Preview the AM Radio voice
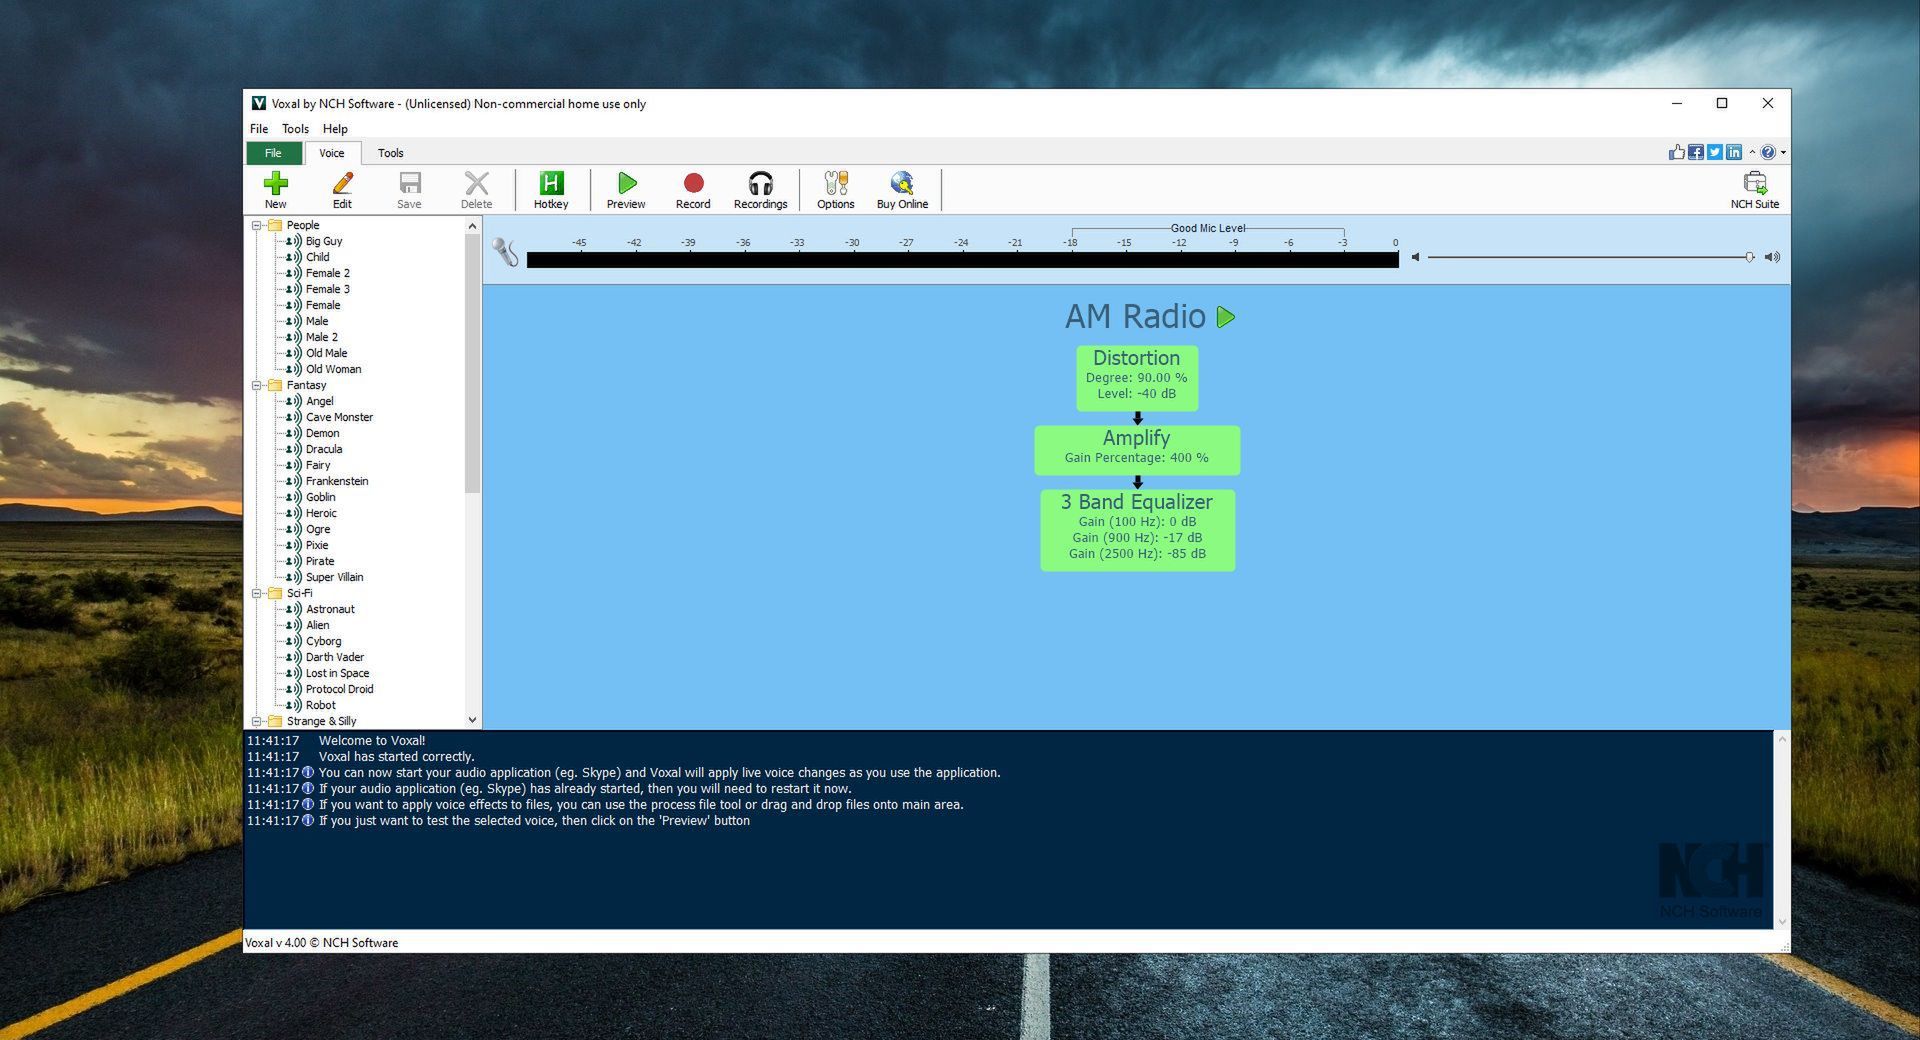Viewport: 1920px width, 1040px height. click(1226, 317)
